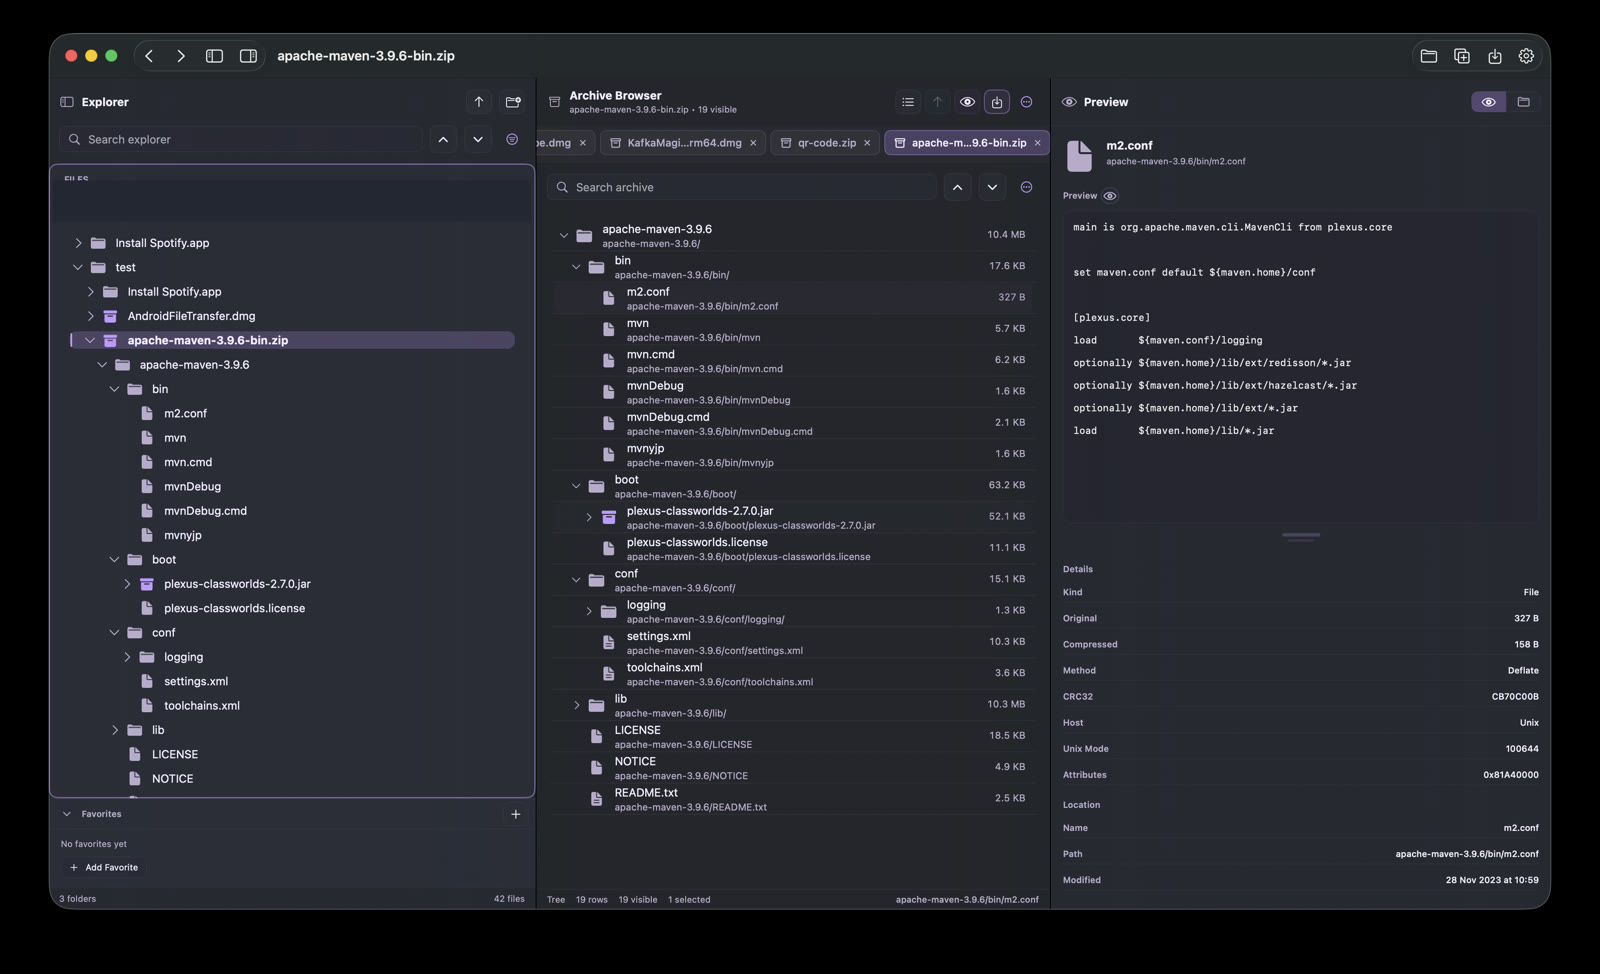Select plexus-classworlds.license in the archive list
The height and width of the screenshot is (974, 1600).
coord(794,548)
